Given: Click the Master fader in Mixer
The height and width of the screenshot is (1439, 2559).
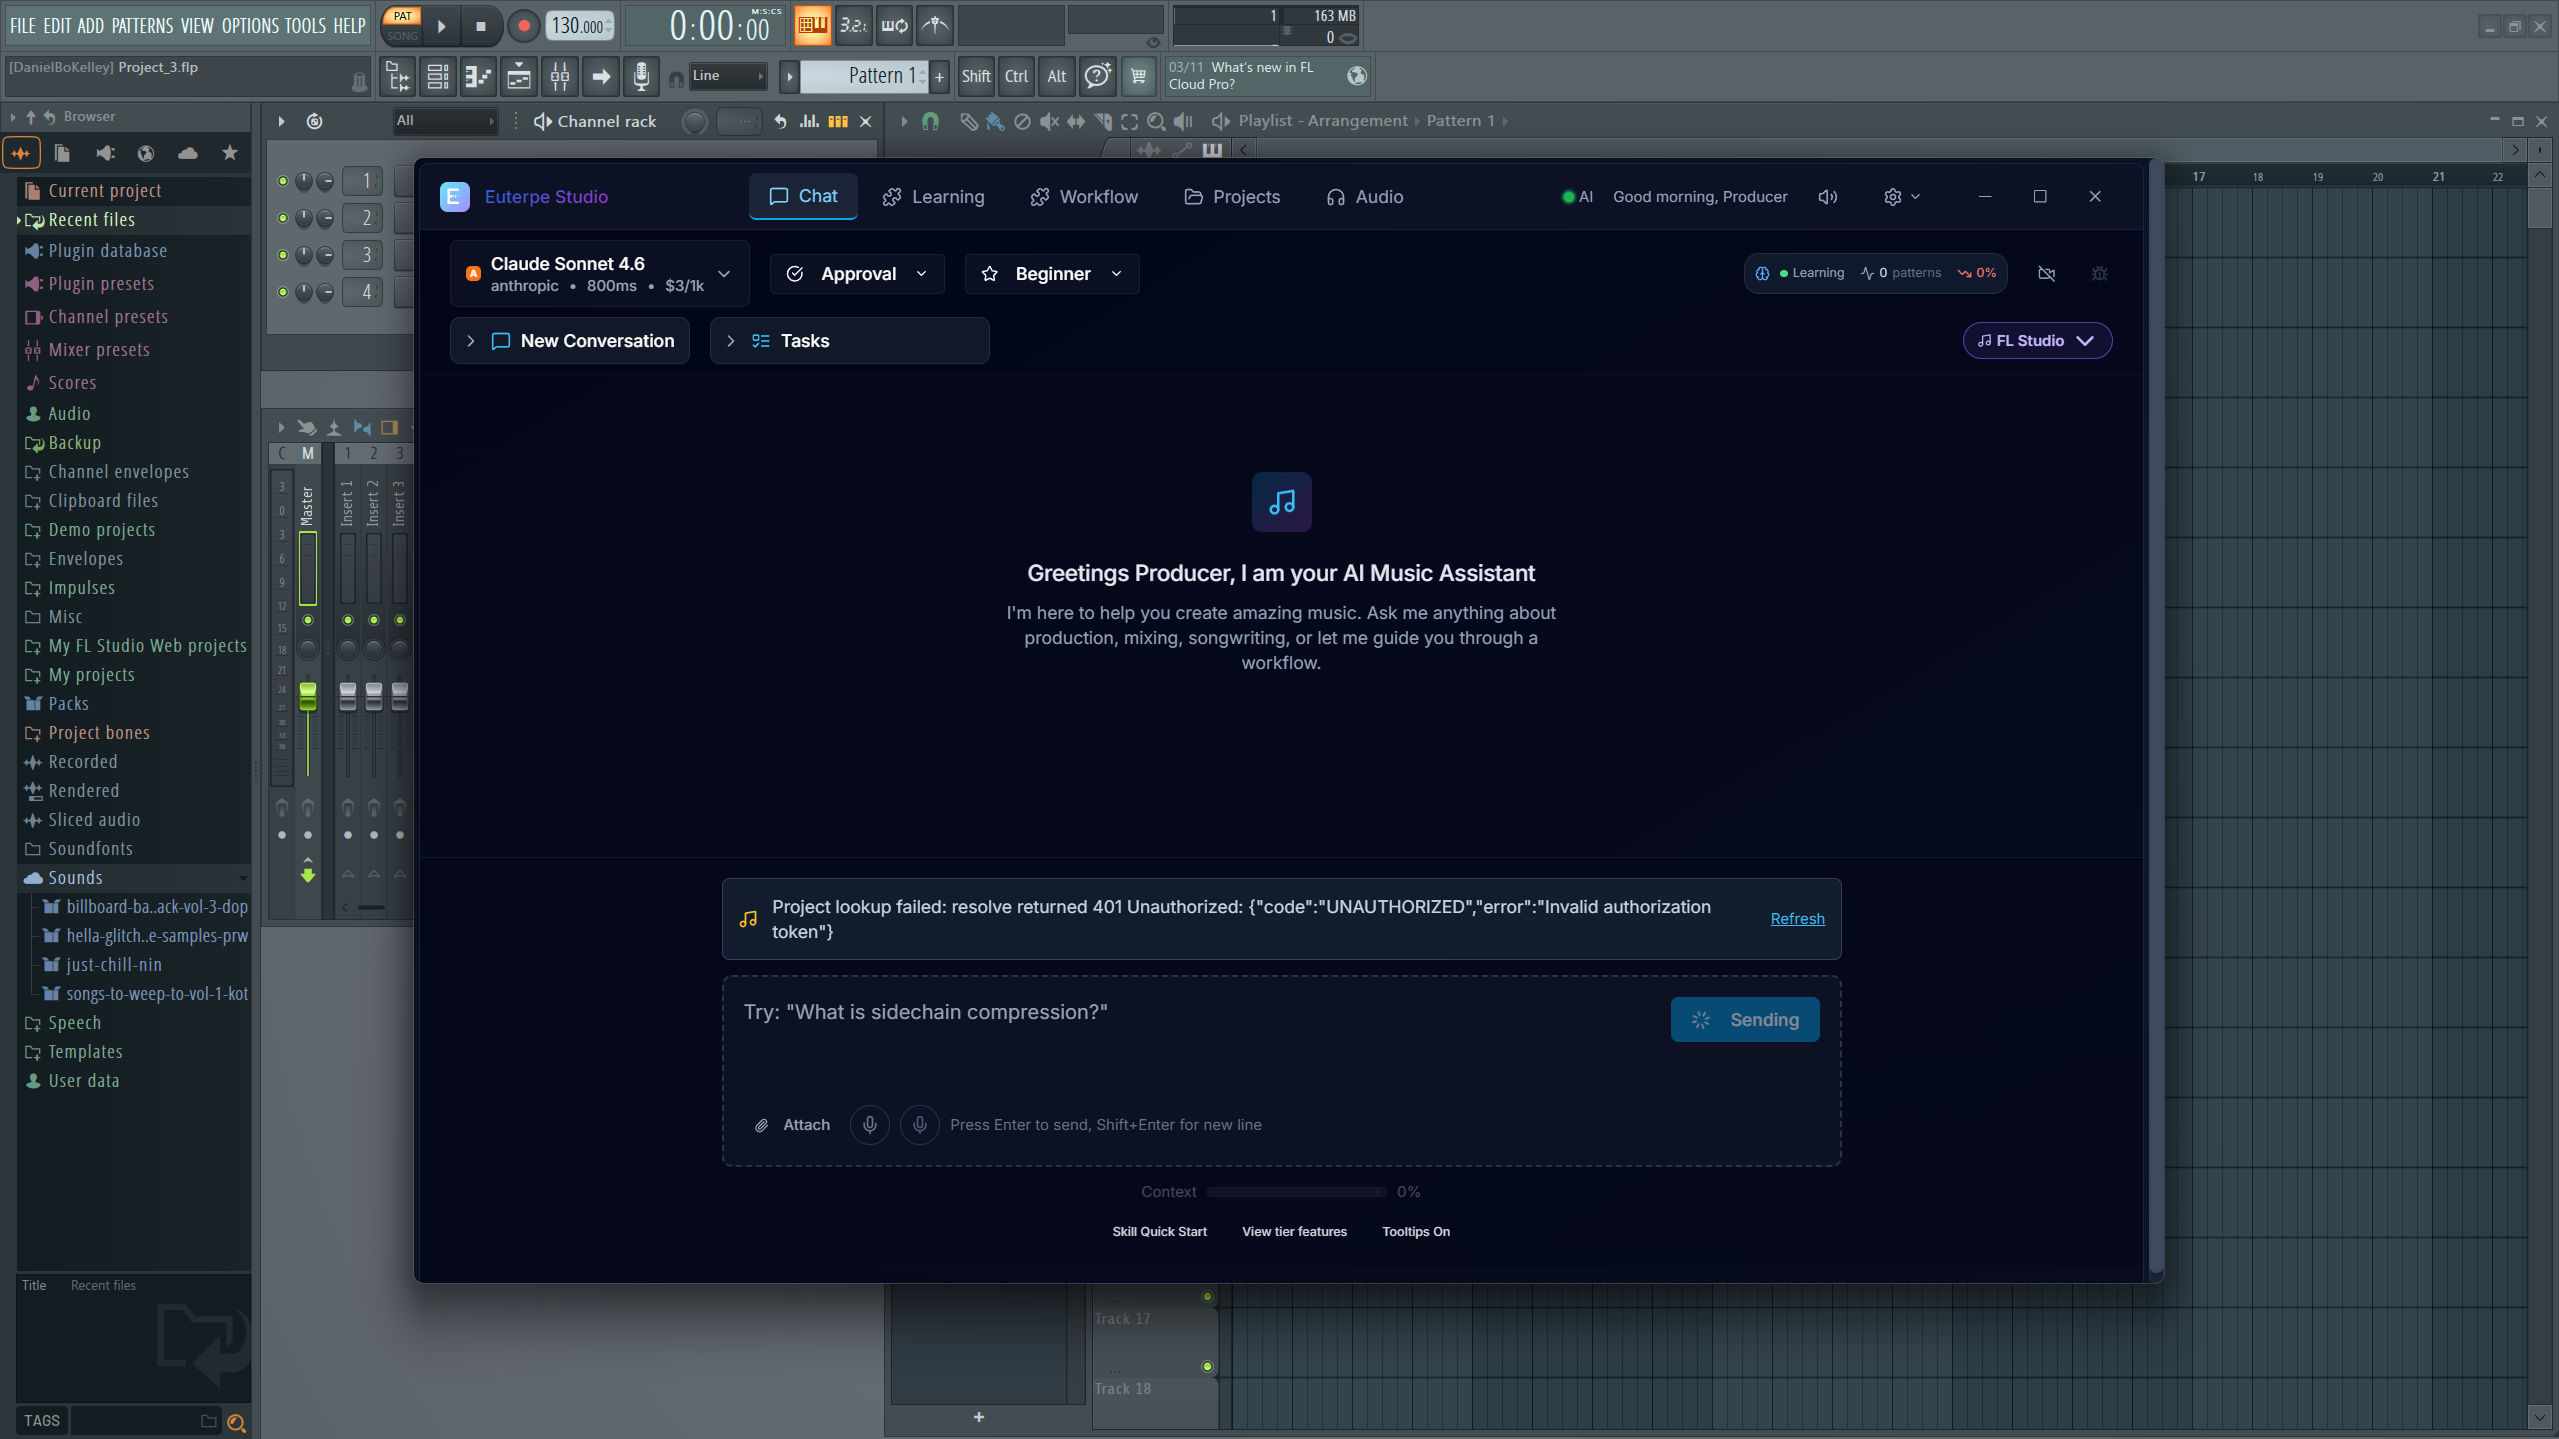Looking at the screenshot, I should click(x=308, y=696).
